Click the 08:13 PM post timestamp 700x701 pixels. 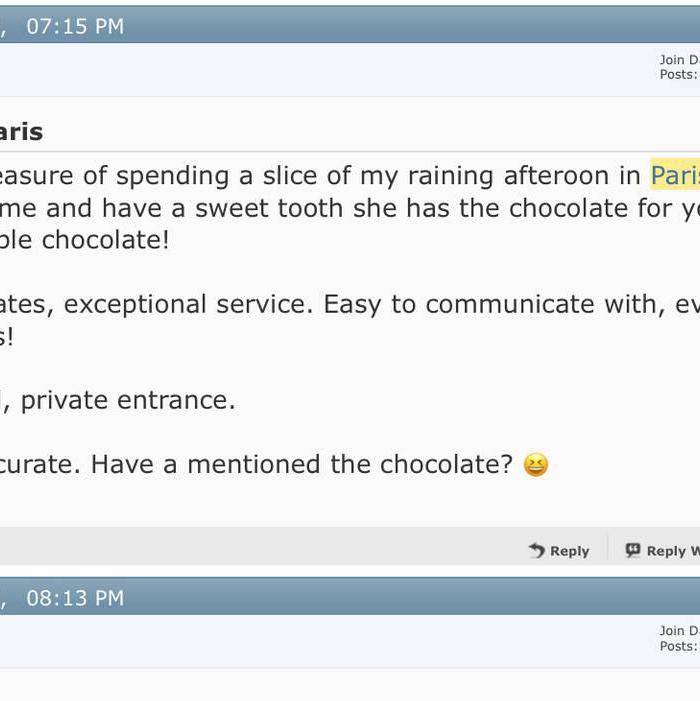tap(75, 598)
